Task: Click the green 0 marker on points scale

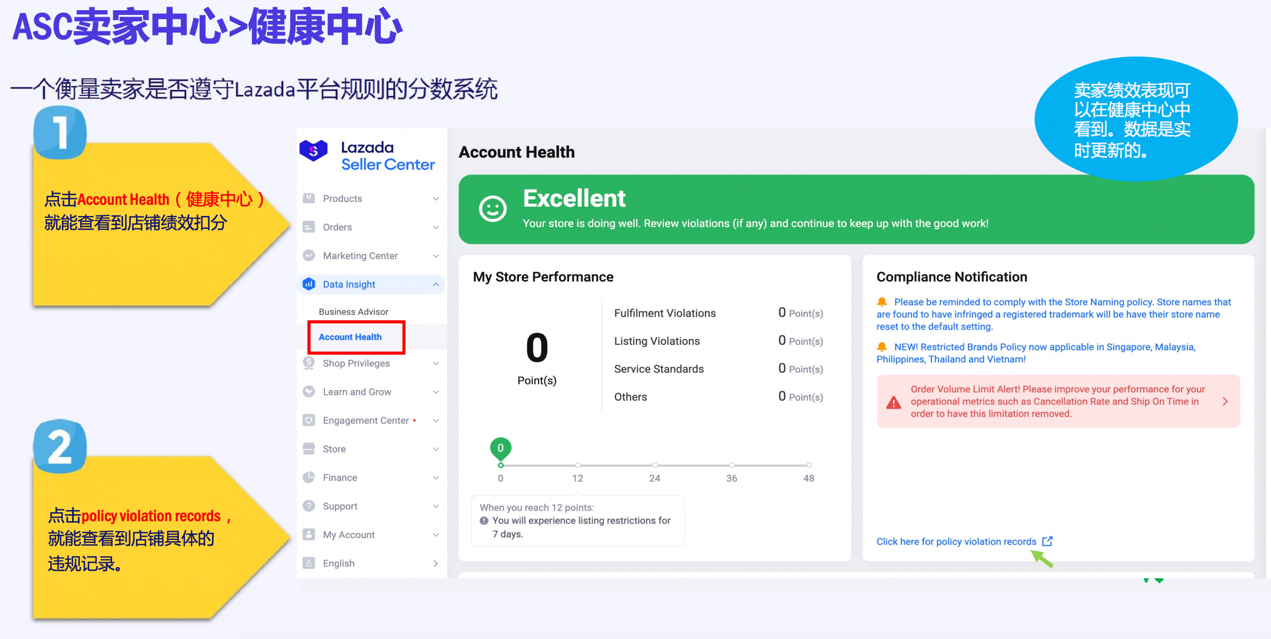Action: click(x=500, y=448)
